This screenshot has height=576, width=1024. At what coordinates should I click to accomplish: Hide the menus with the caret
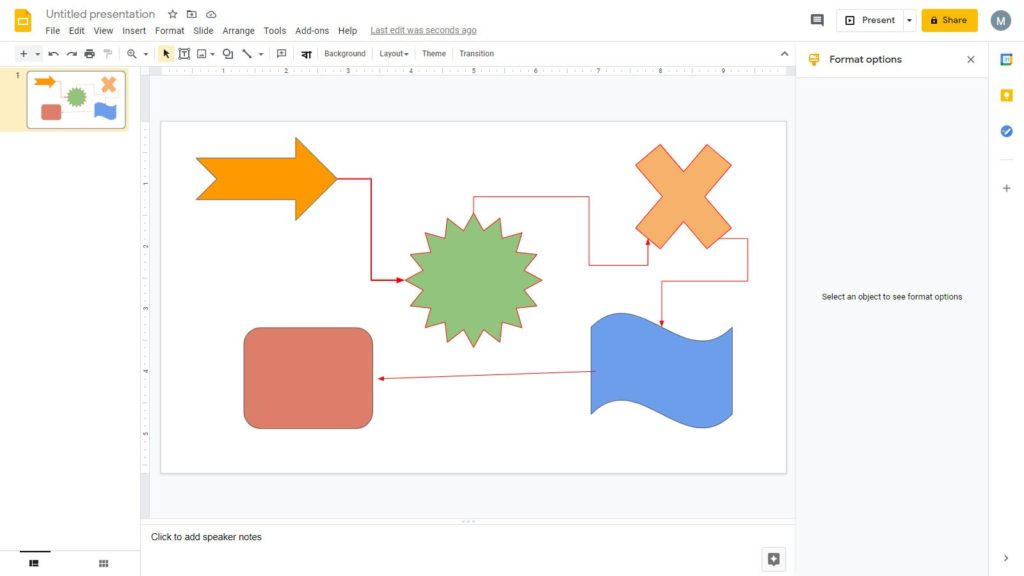[x=784, y=54]
